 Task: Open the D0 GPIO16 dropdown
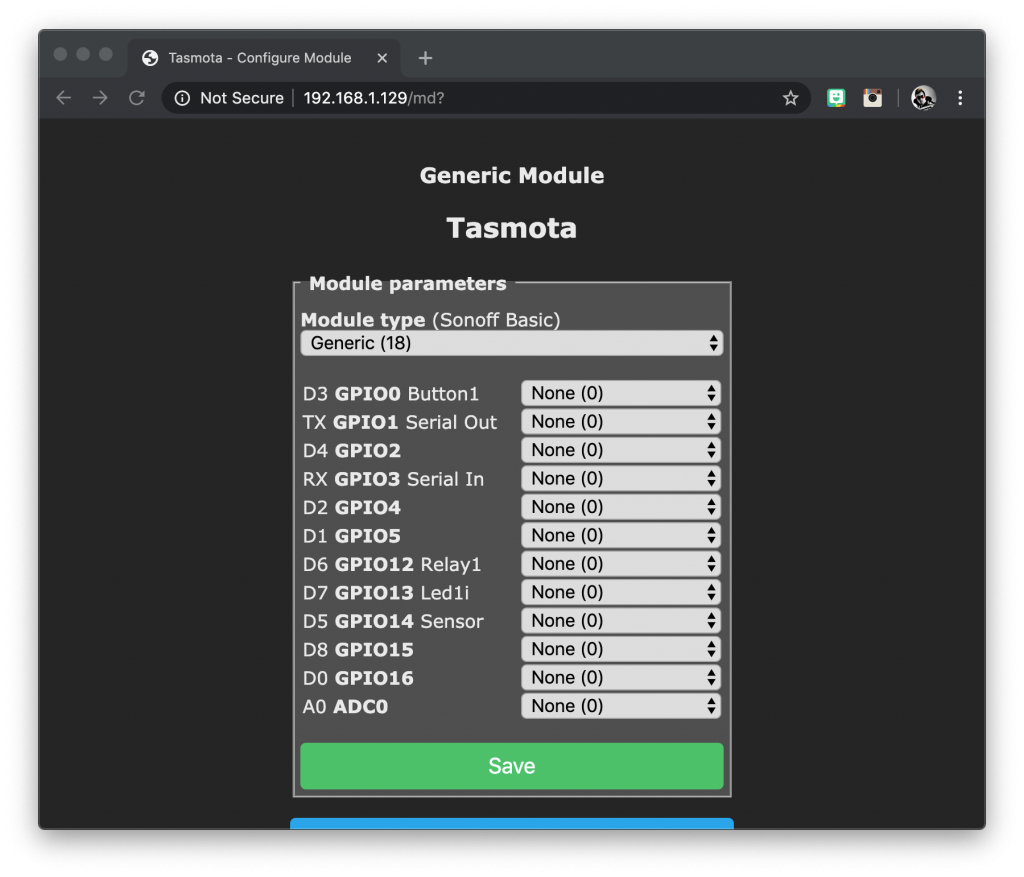(621, 677)
